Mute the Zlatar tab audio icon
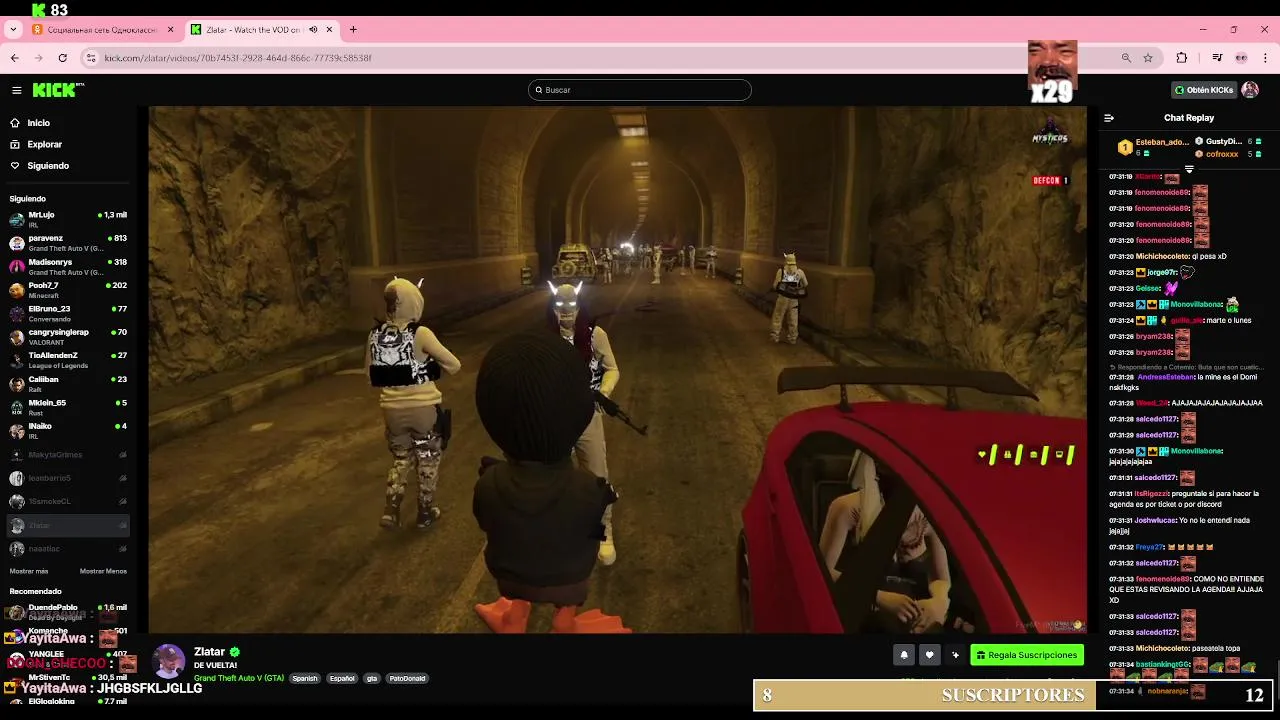This screenshot has width=1280, height=720. [313, 30]
